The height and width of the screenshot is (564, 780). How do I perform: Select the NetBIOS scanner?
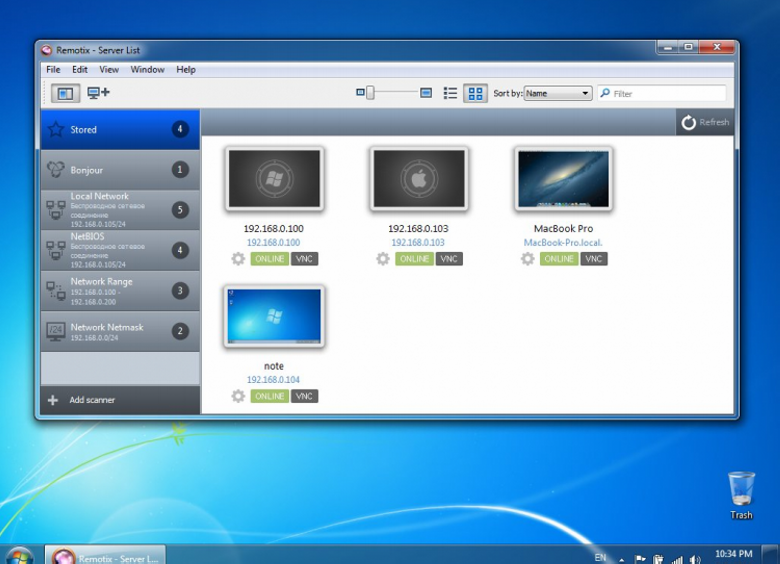[120, 250]
